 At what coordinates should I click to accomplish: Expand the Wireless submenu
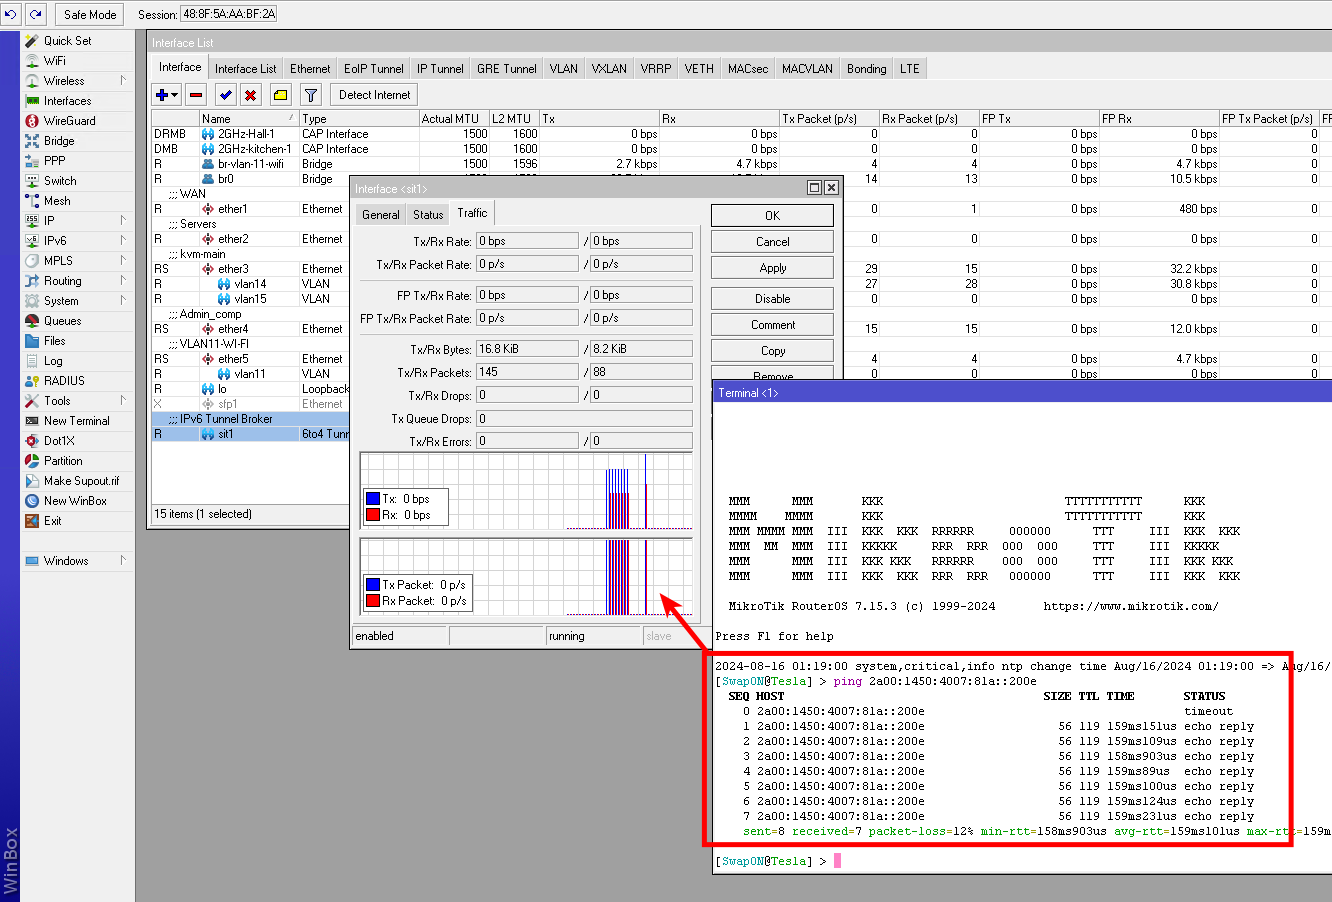(123, 81)
